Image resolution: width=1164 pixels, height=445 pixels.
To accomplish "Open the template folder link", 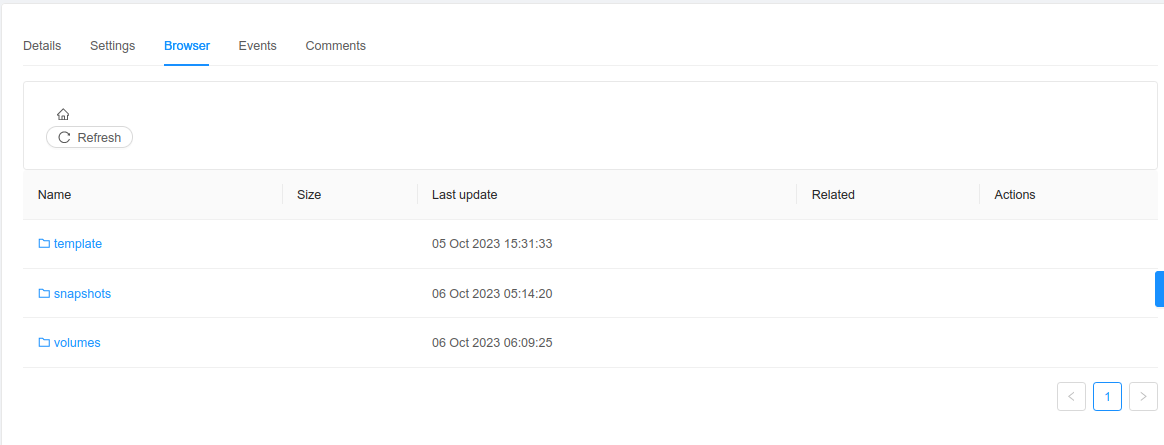I will pos(78,244).
